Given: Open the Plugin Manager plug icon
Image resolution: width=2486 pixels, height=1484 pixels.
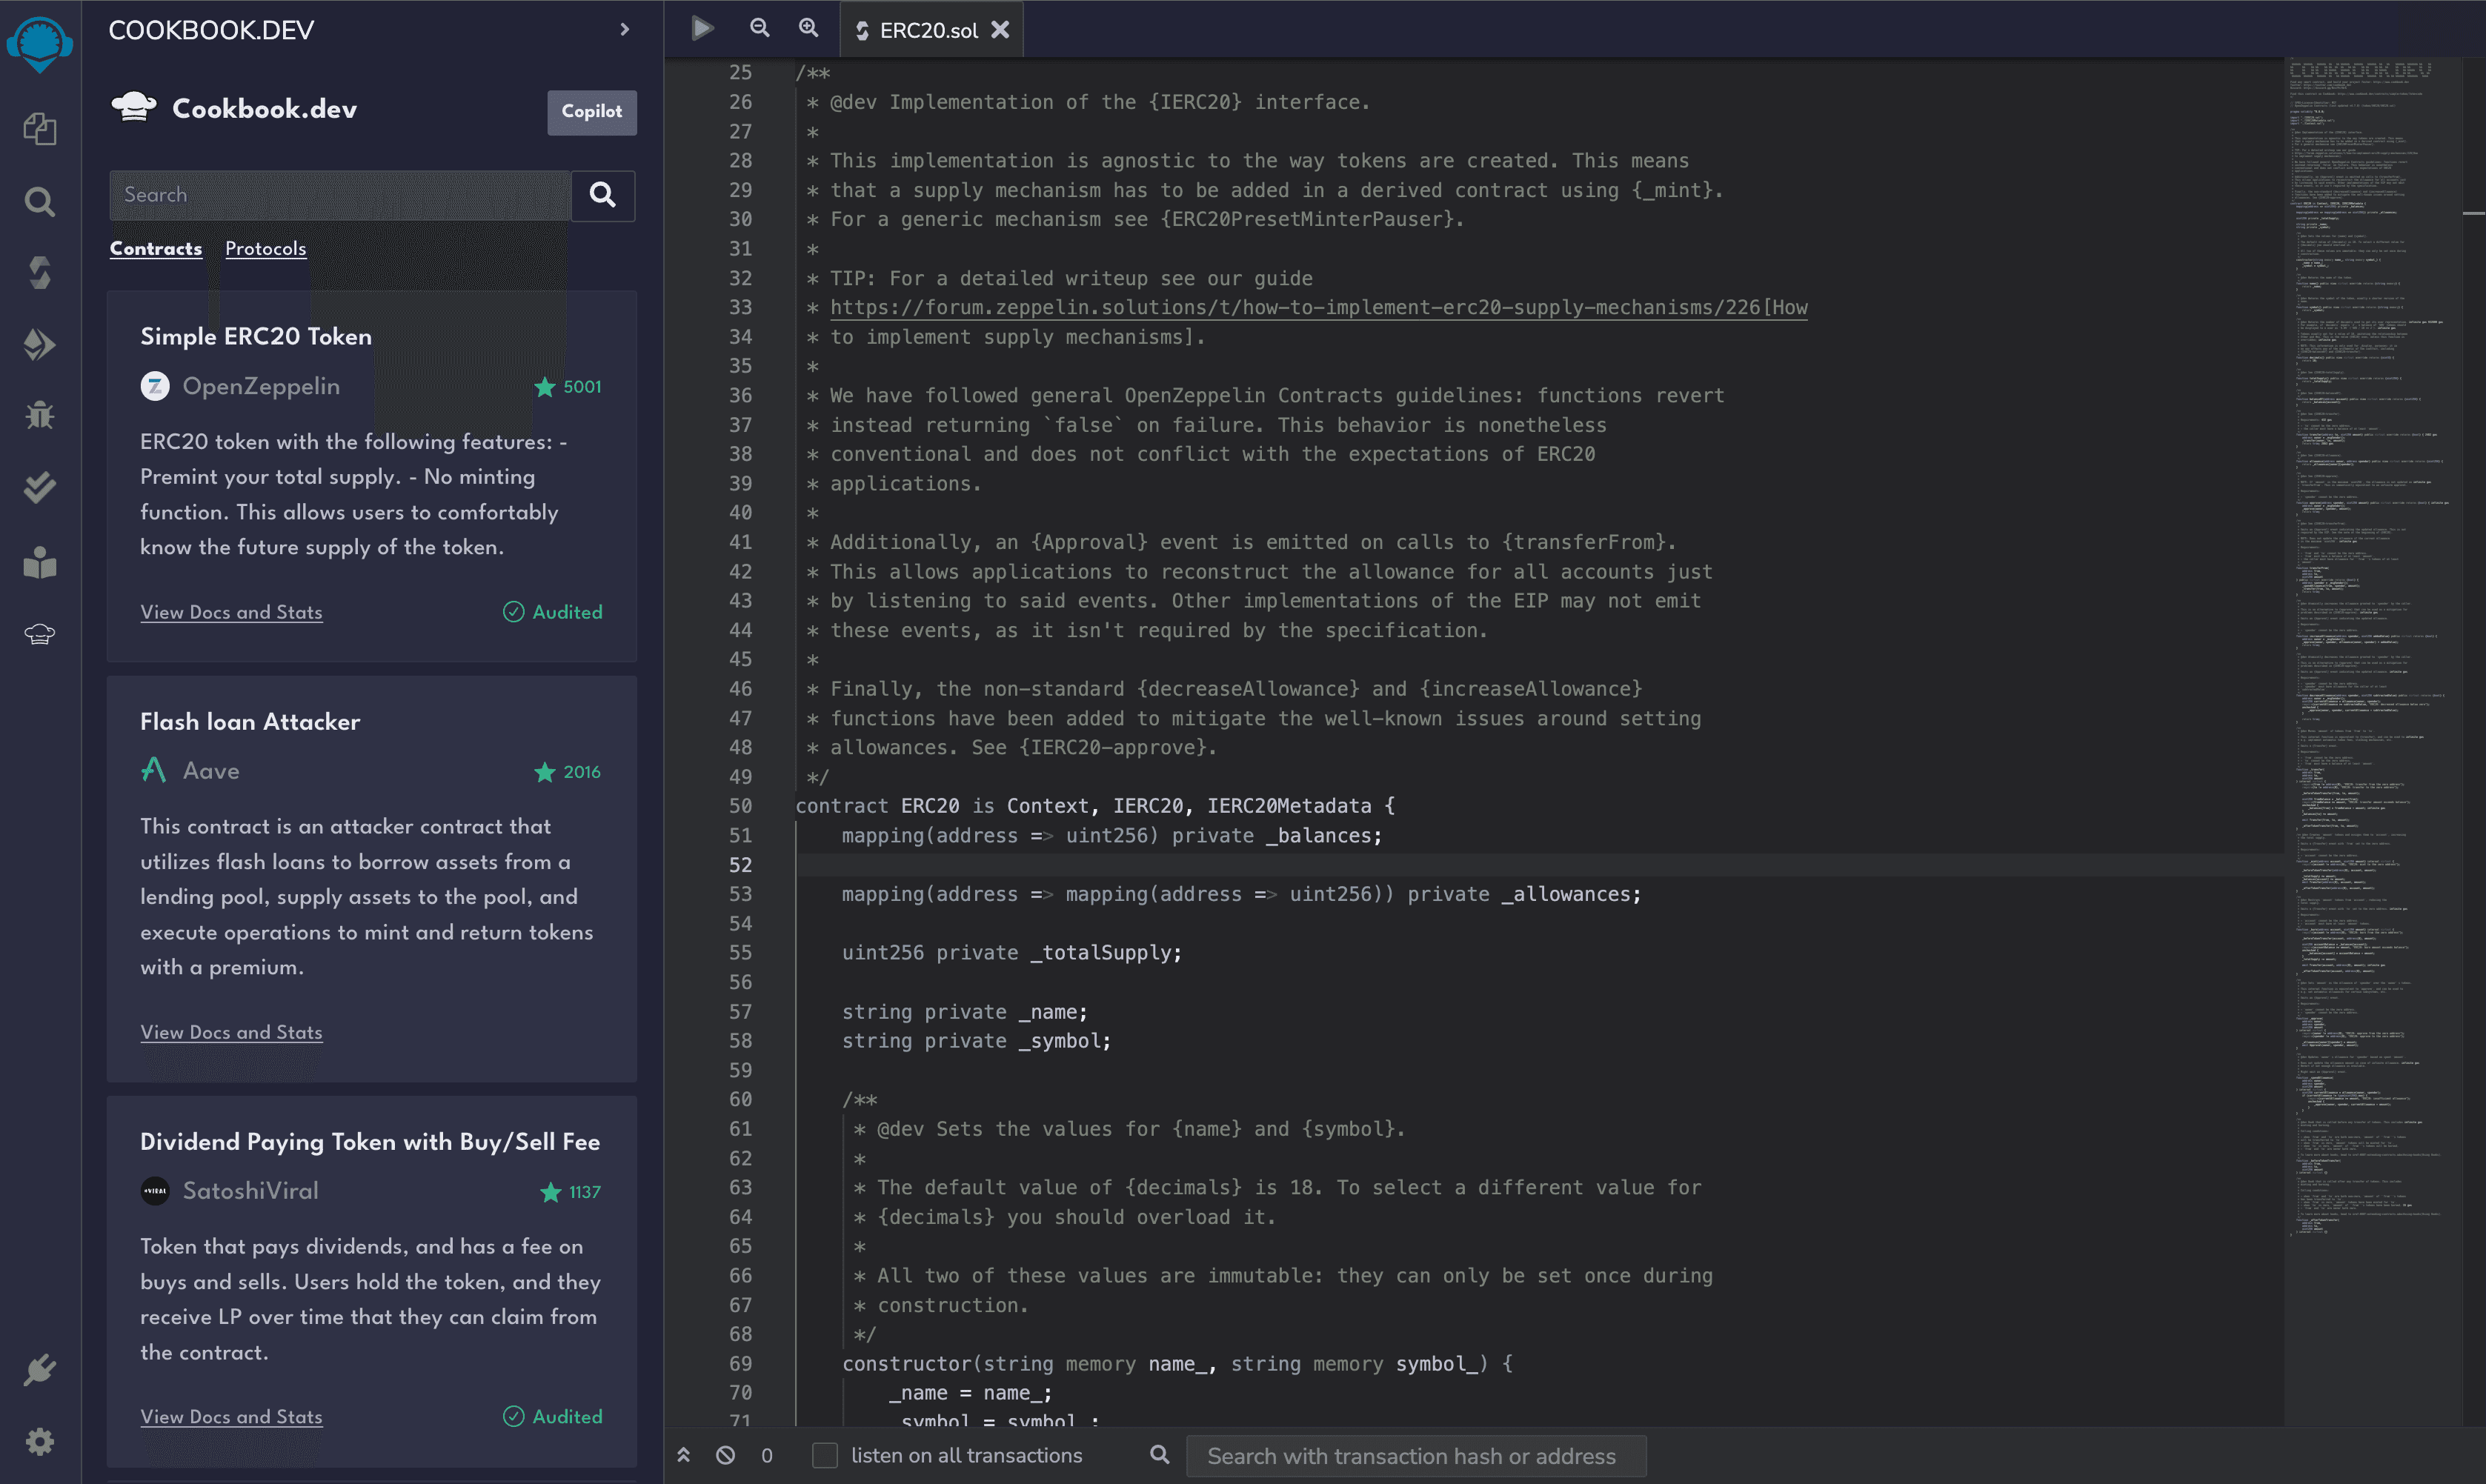Looking at the screenshot, I should [x=40, y=1369].
